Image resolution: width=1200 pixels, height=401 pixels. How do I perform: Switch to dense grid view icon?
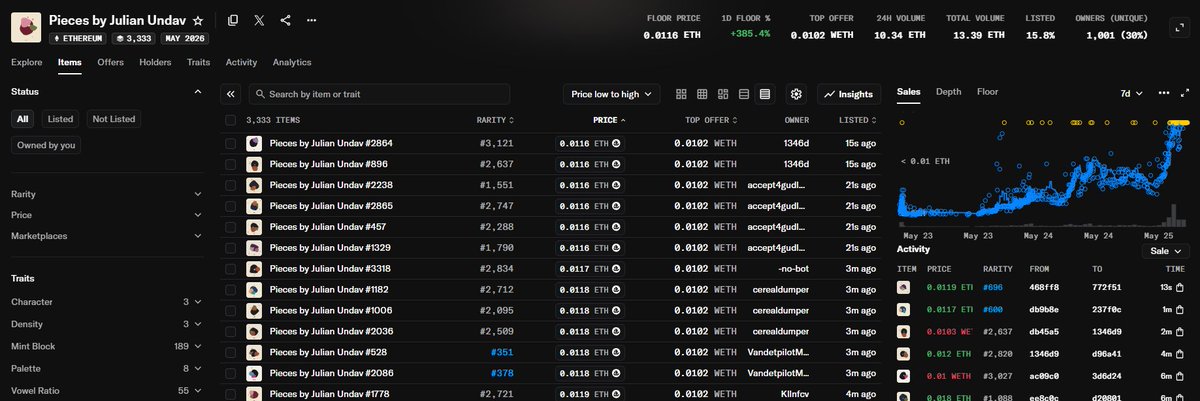coord(702,94)
